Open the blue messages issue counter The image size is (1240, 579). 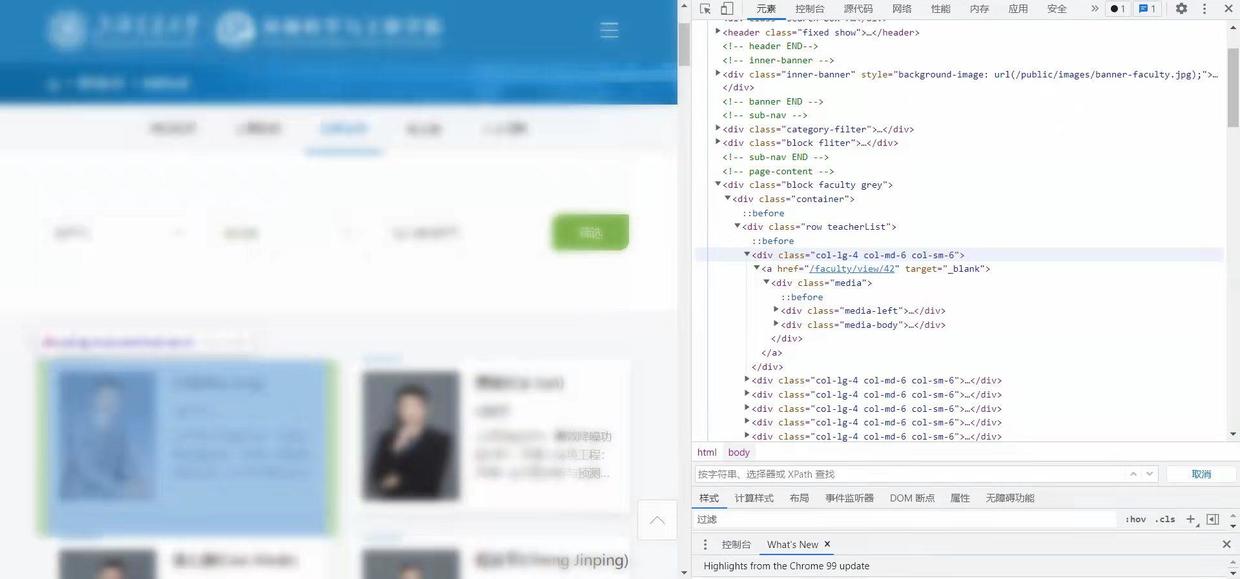(x=1147, y=9)
